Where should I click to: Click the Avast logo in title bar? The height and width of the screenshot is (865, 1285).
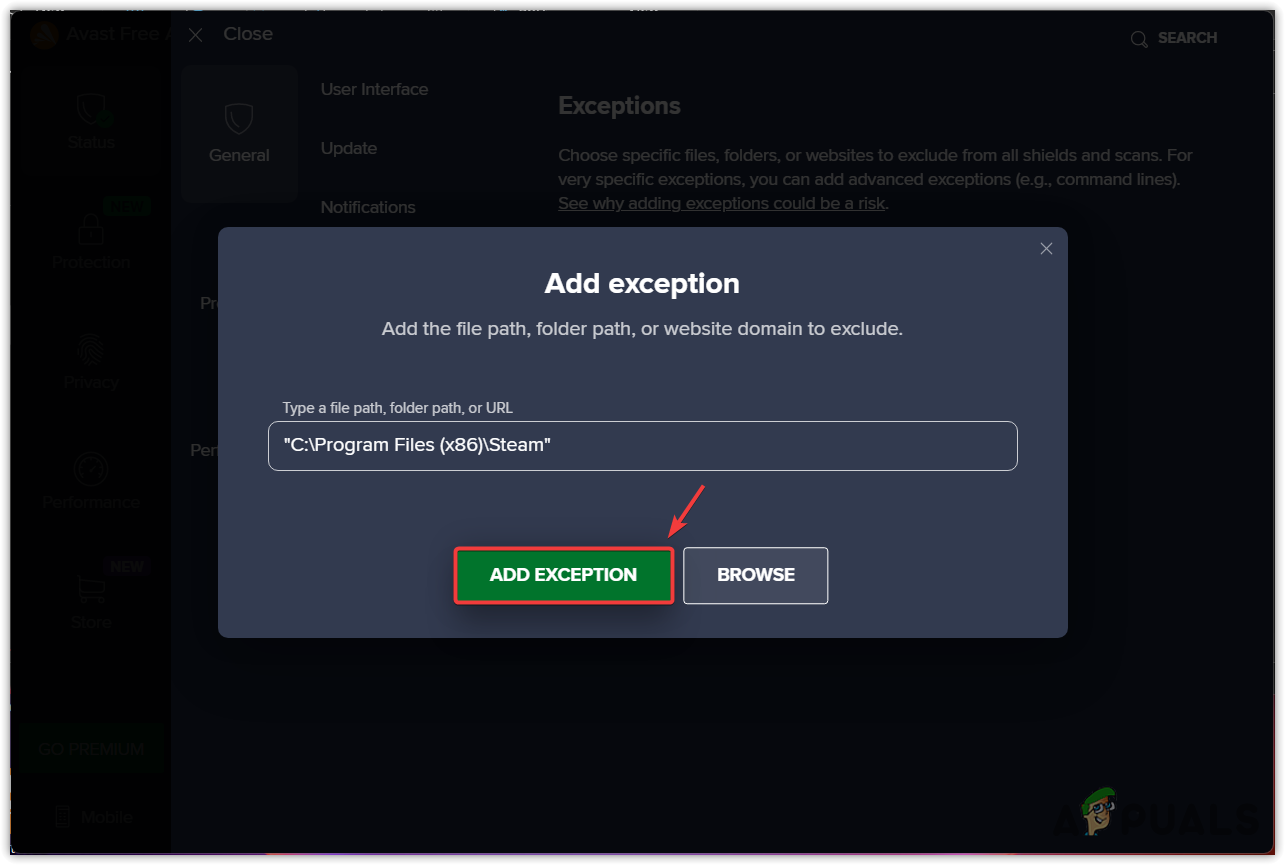[44, 35]
